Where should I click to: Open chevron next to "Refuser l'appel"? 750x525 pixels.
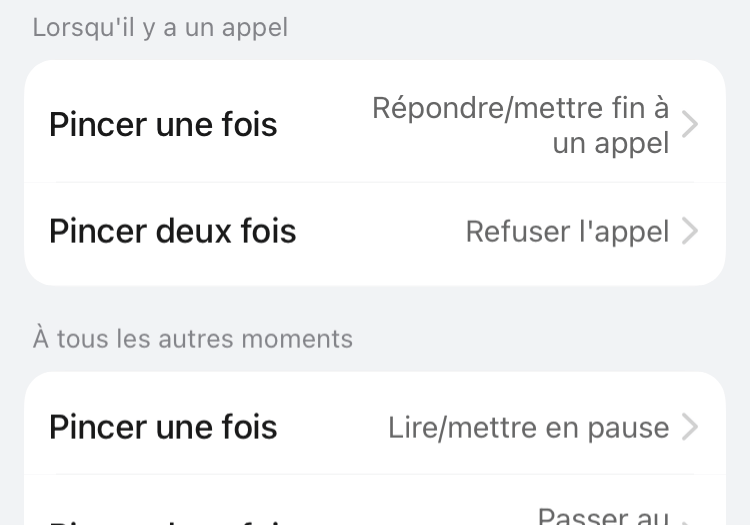click(x=690, y=232)
